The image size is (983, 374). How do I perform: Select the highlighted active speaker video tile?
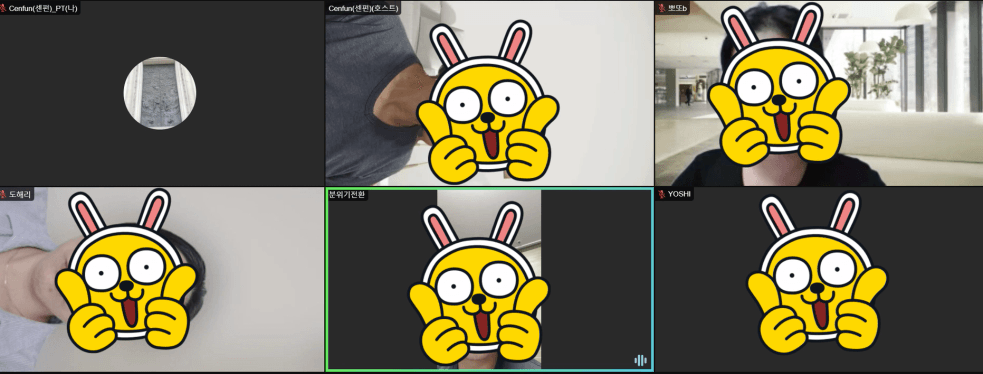tap(490, 279)
